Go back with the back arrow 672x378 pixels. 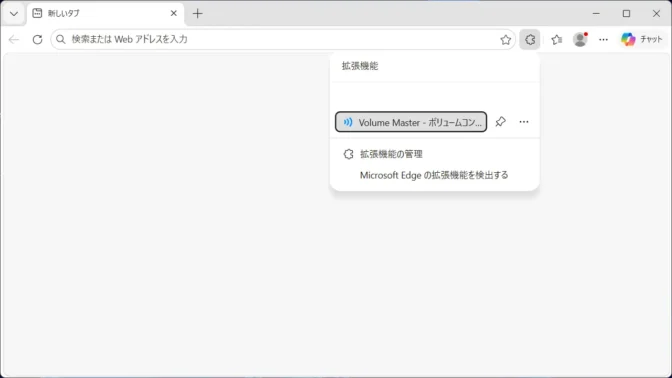point(14,39)
